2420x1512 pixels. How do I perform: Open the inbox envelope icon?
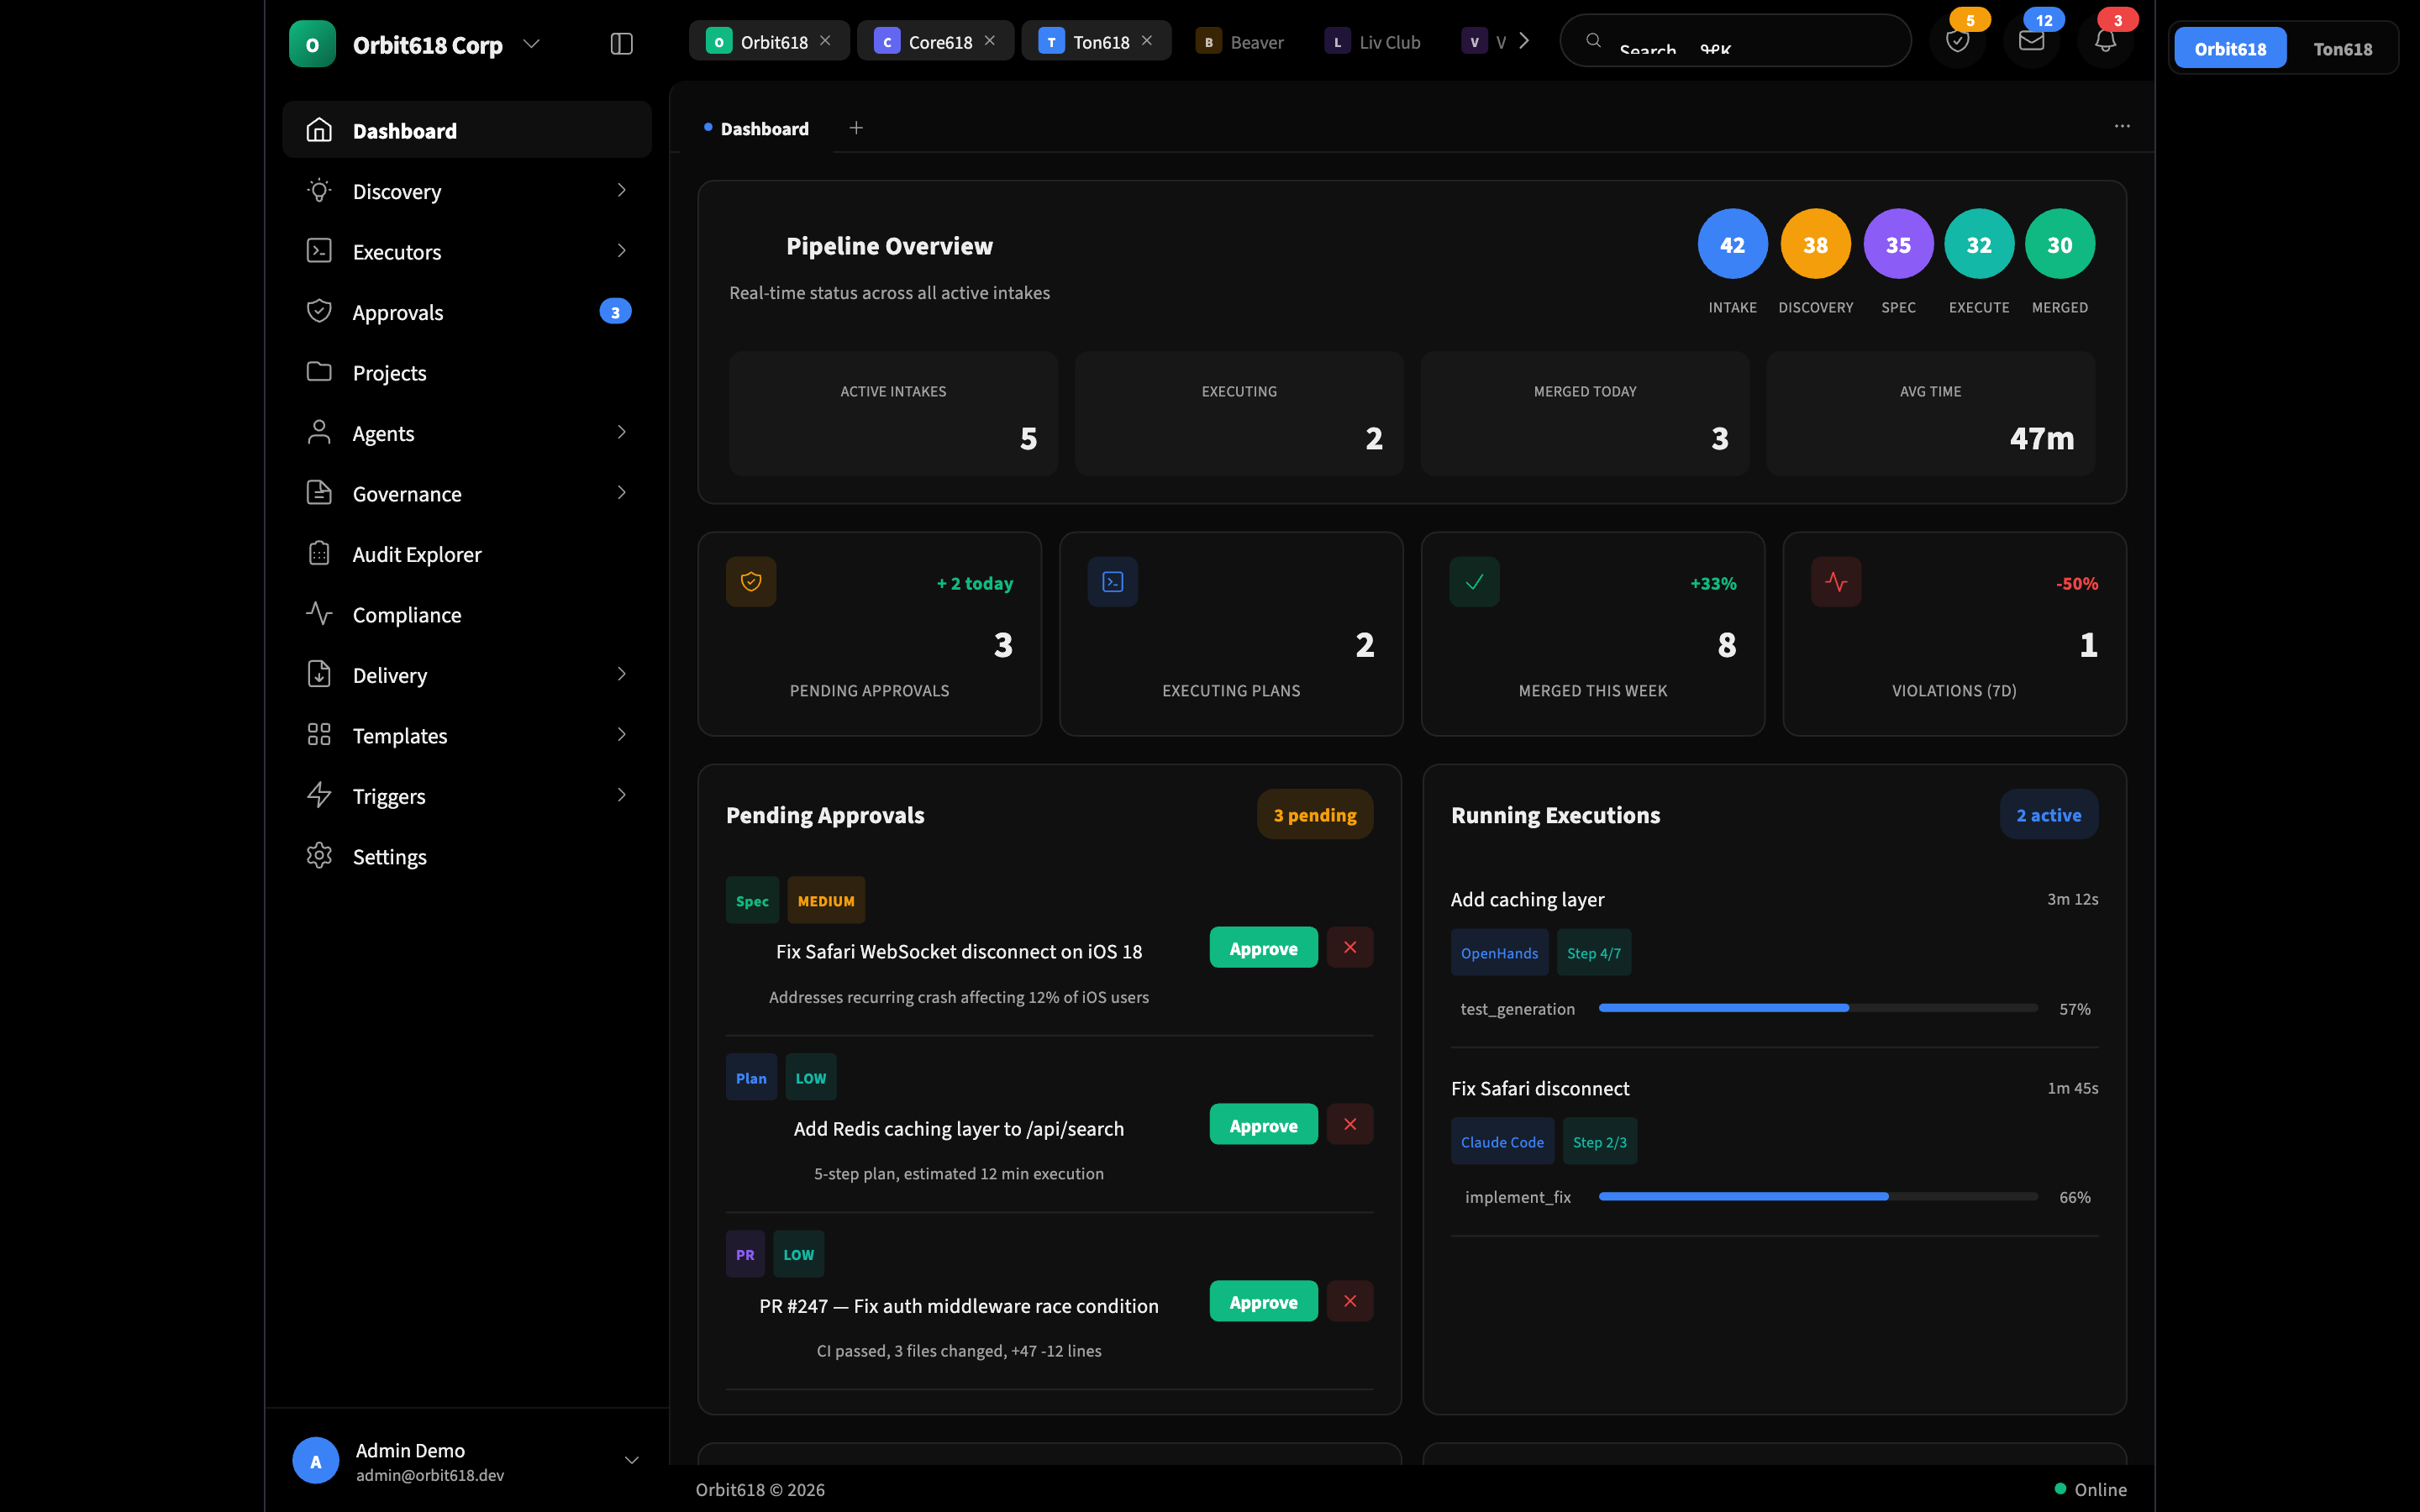2031,40
